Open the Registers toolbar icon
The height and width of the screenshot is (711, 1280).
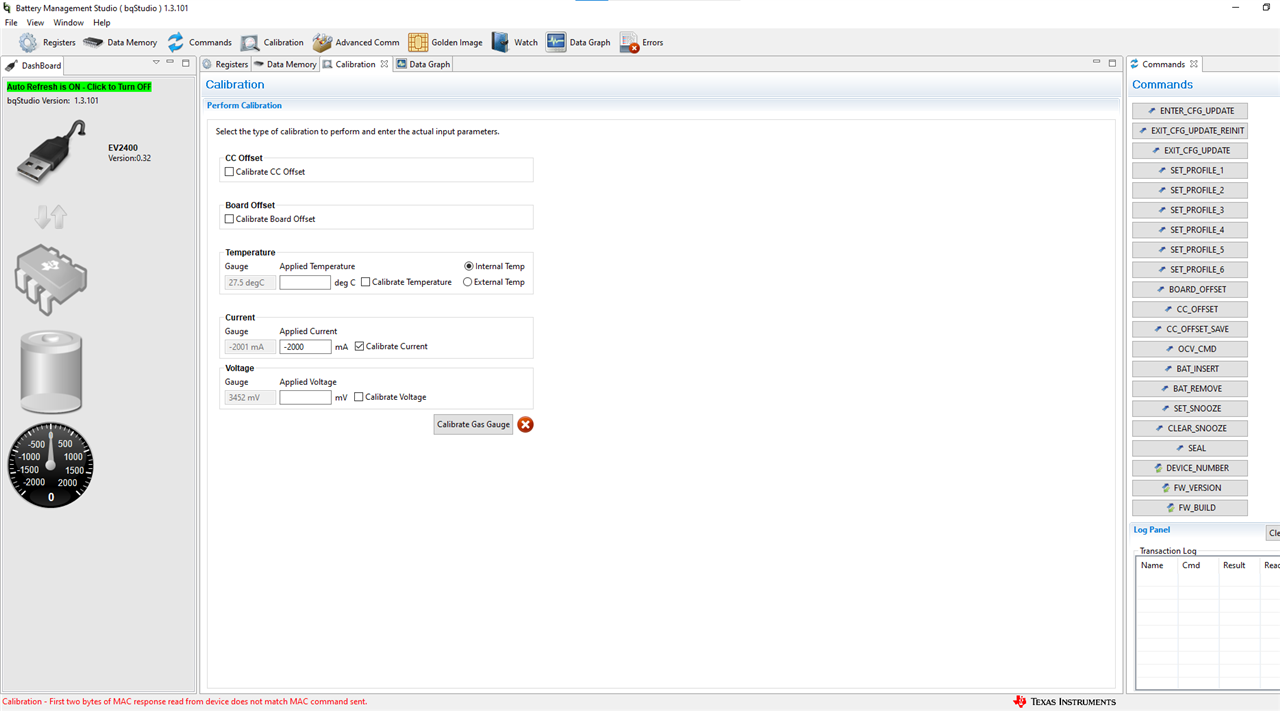[x=47, y=42]
